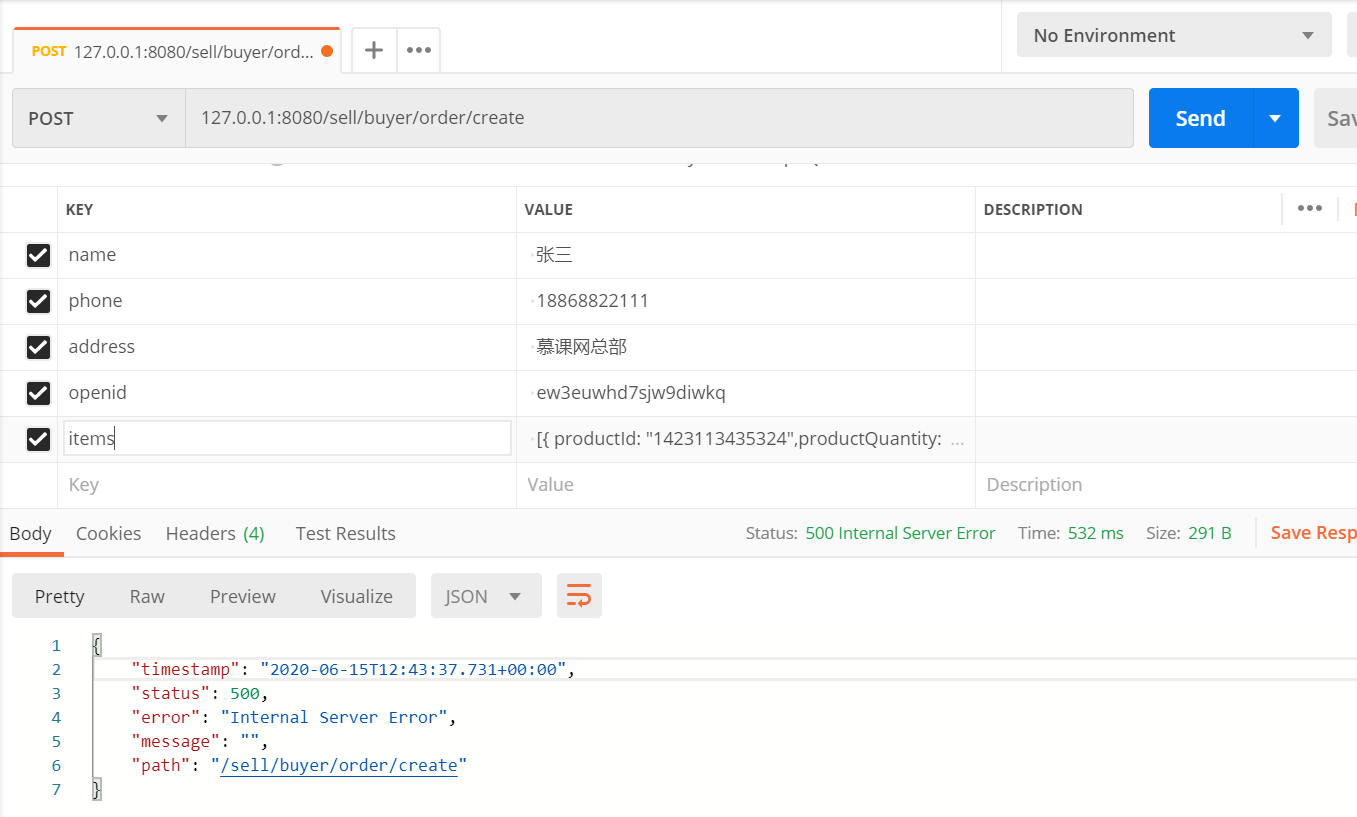Click the response time 532 ms
Image resolution: width=1357 pixels, height=817 pixels.
tap(1096, 533)
